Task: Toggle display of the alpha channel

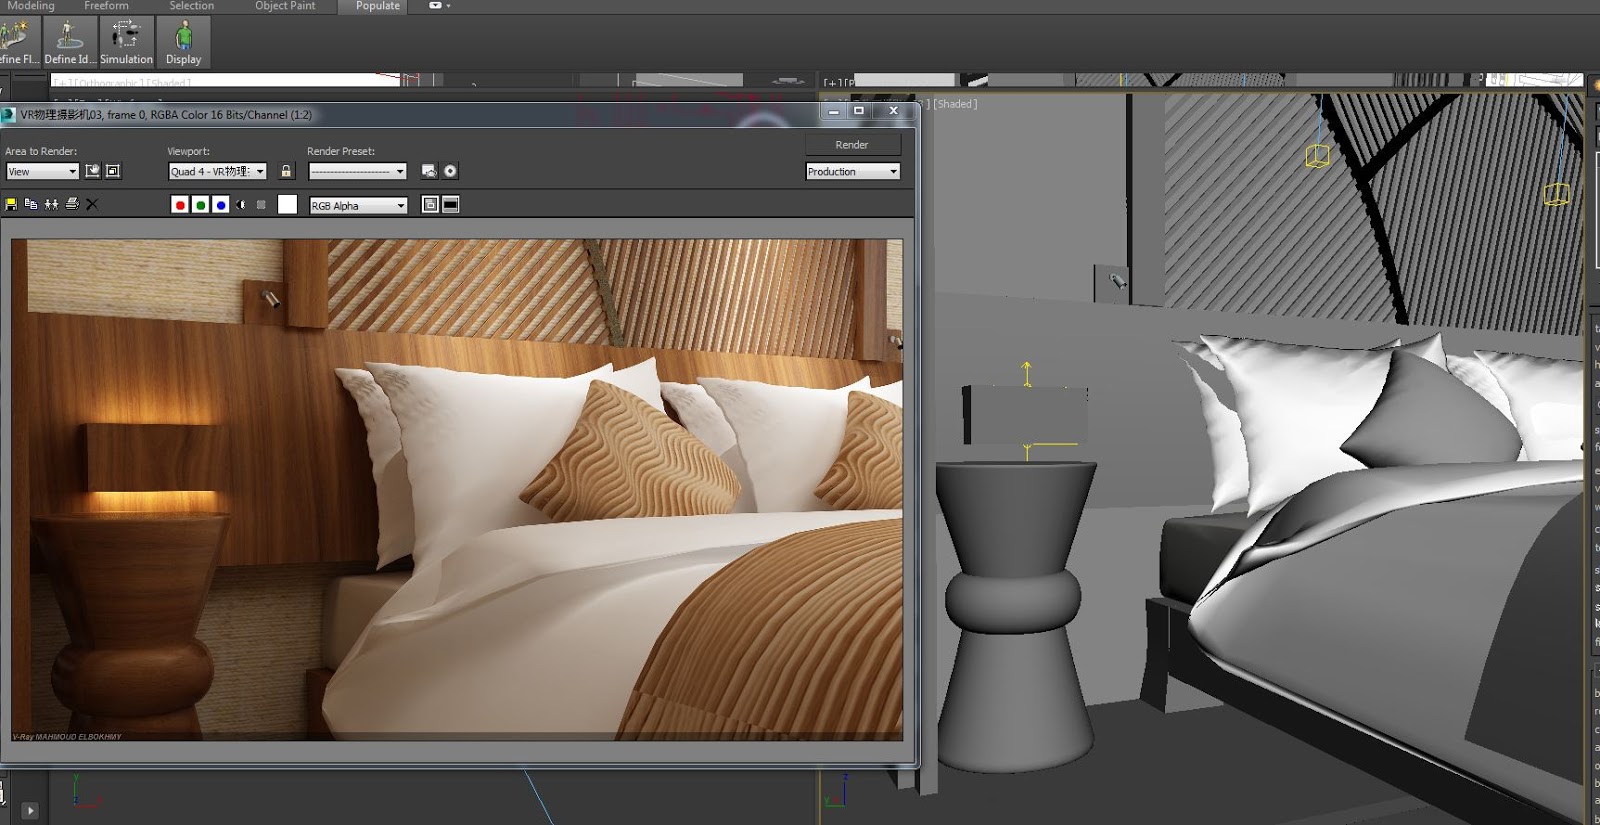Action: tap(241, 205)
